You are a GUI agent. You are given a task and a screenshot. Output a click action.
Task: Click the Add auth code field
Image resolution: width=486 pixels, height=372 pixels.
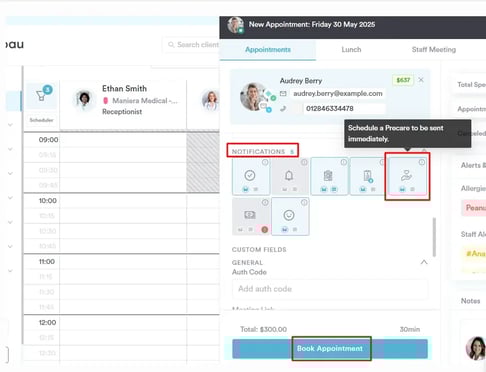(x=330, y=289)
